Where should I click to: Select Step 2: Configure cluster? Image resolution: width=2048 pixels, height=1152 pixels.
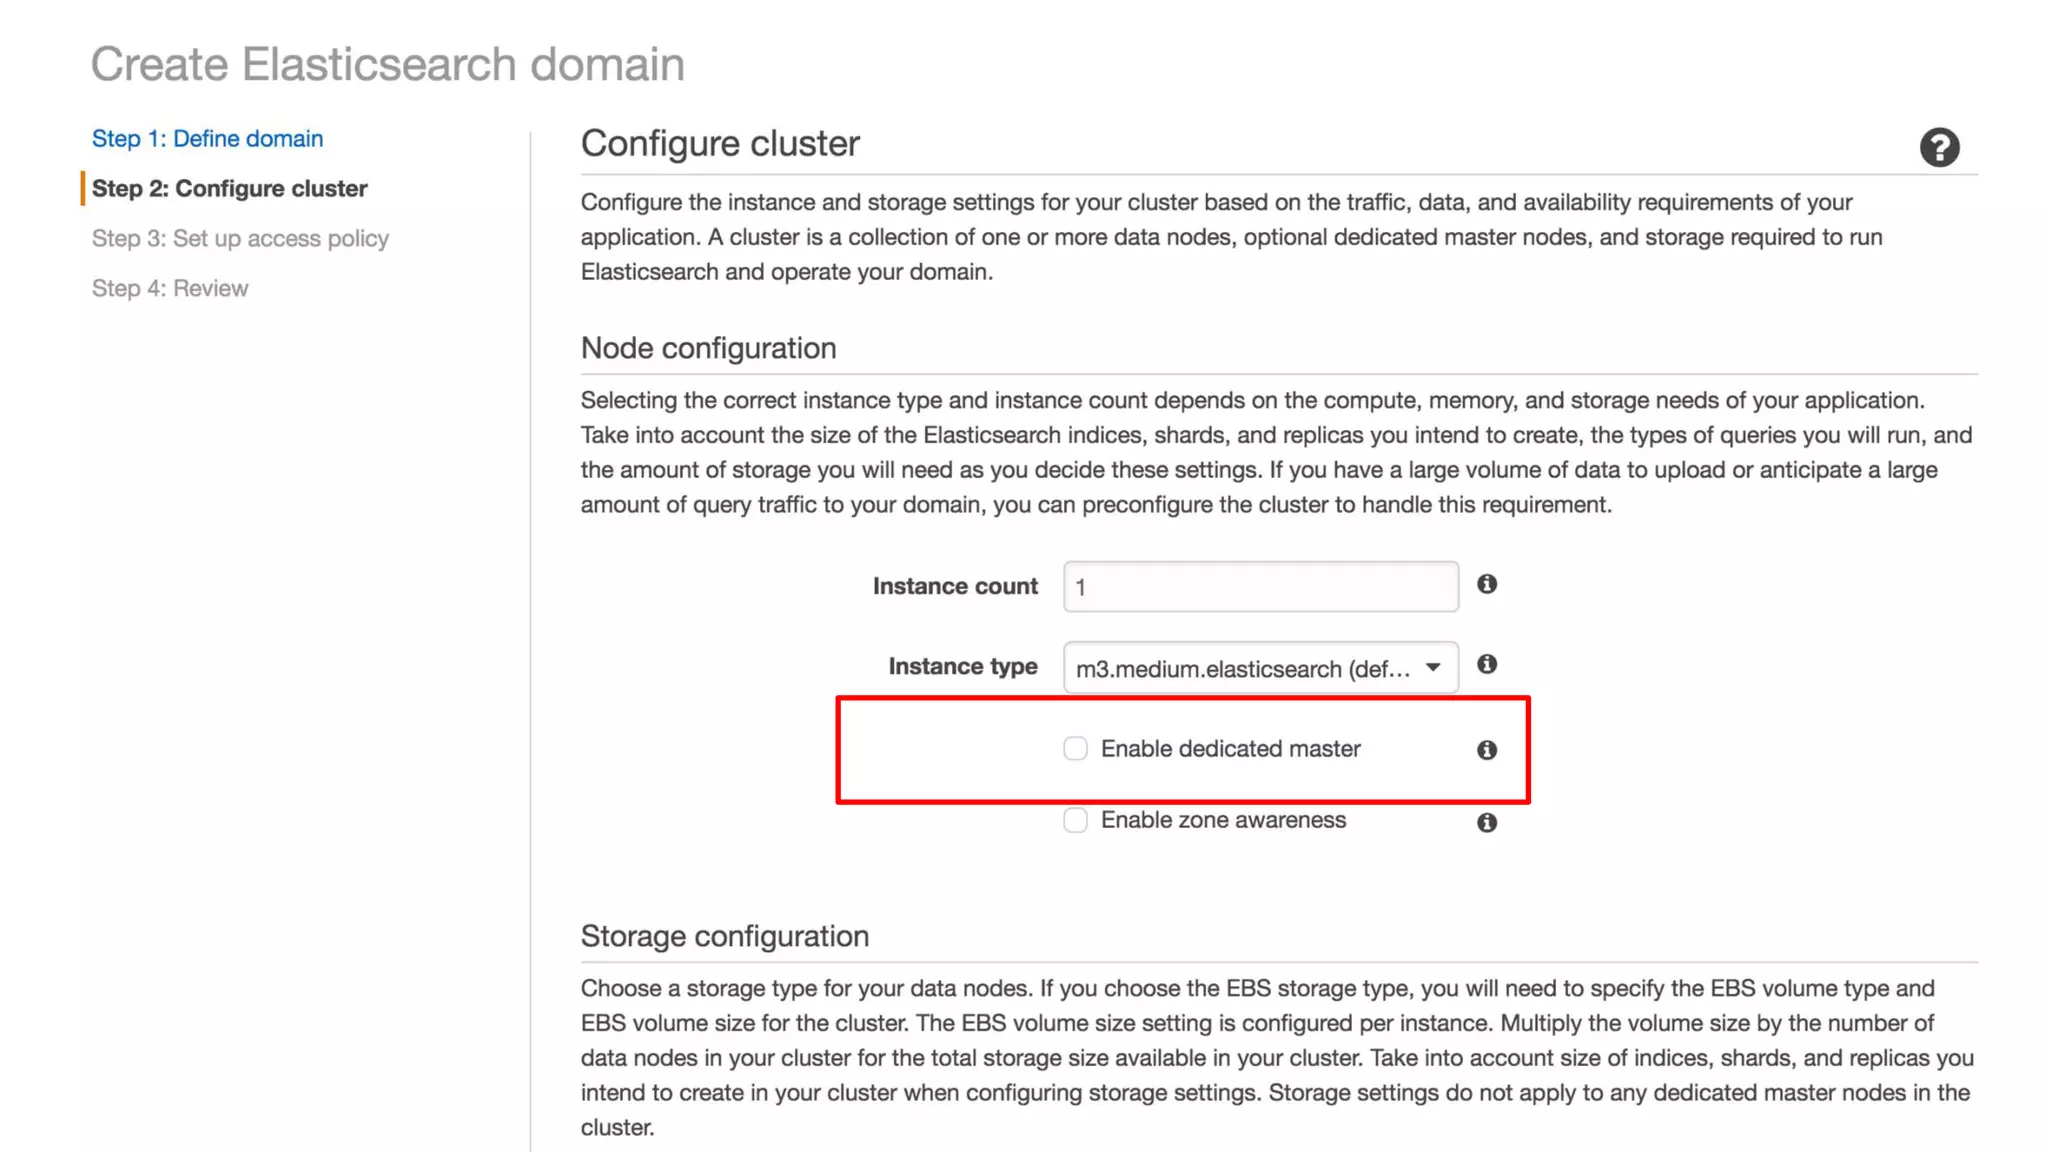(229, 189)
